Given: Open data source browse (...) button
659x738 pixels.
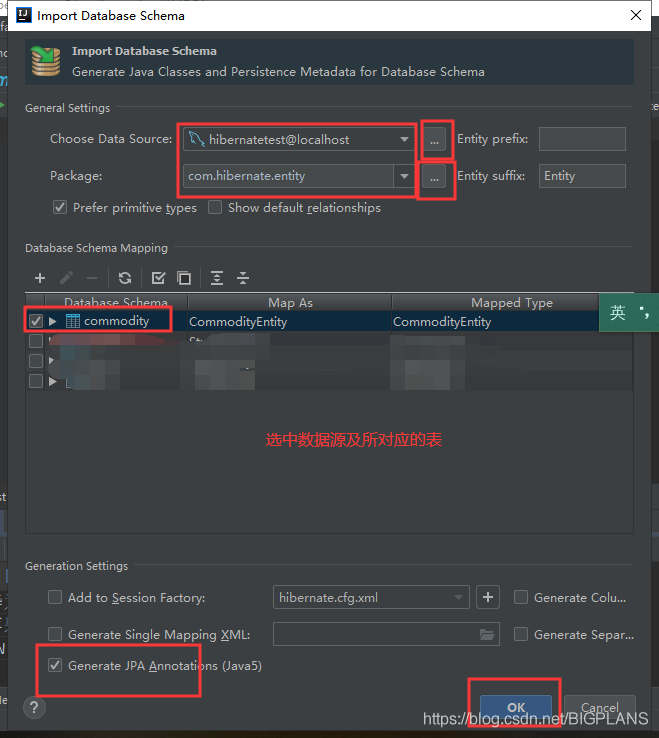Looking at the screenshot, I should click(434, 139).
